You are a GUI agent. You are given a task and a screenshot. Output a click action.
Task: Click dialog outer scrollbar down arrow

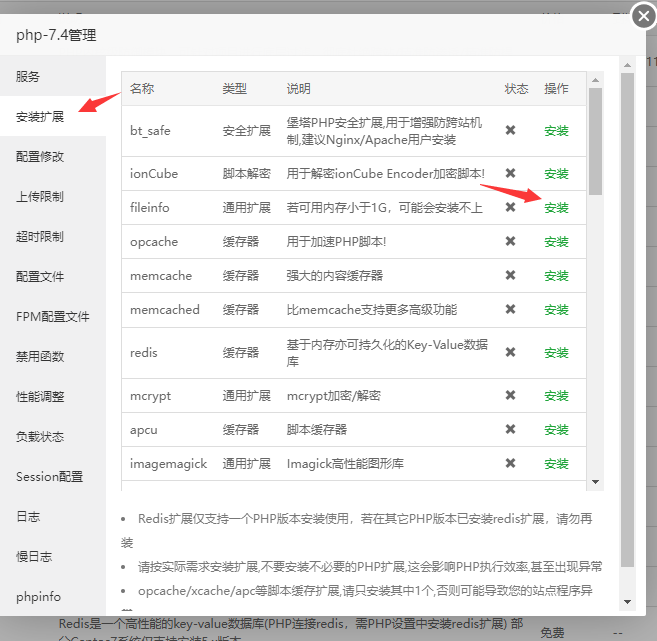[627, 602]
